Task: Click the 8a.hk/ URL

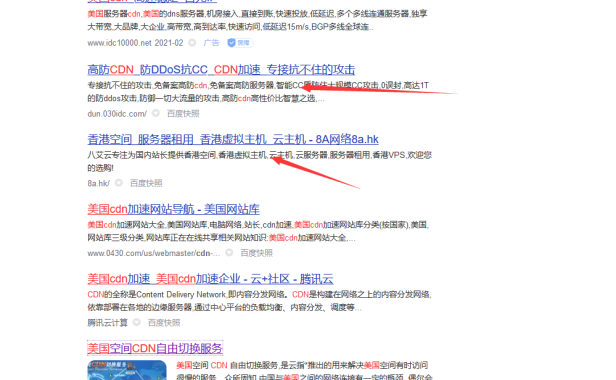Action: (99, 183)
